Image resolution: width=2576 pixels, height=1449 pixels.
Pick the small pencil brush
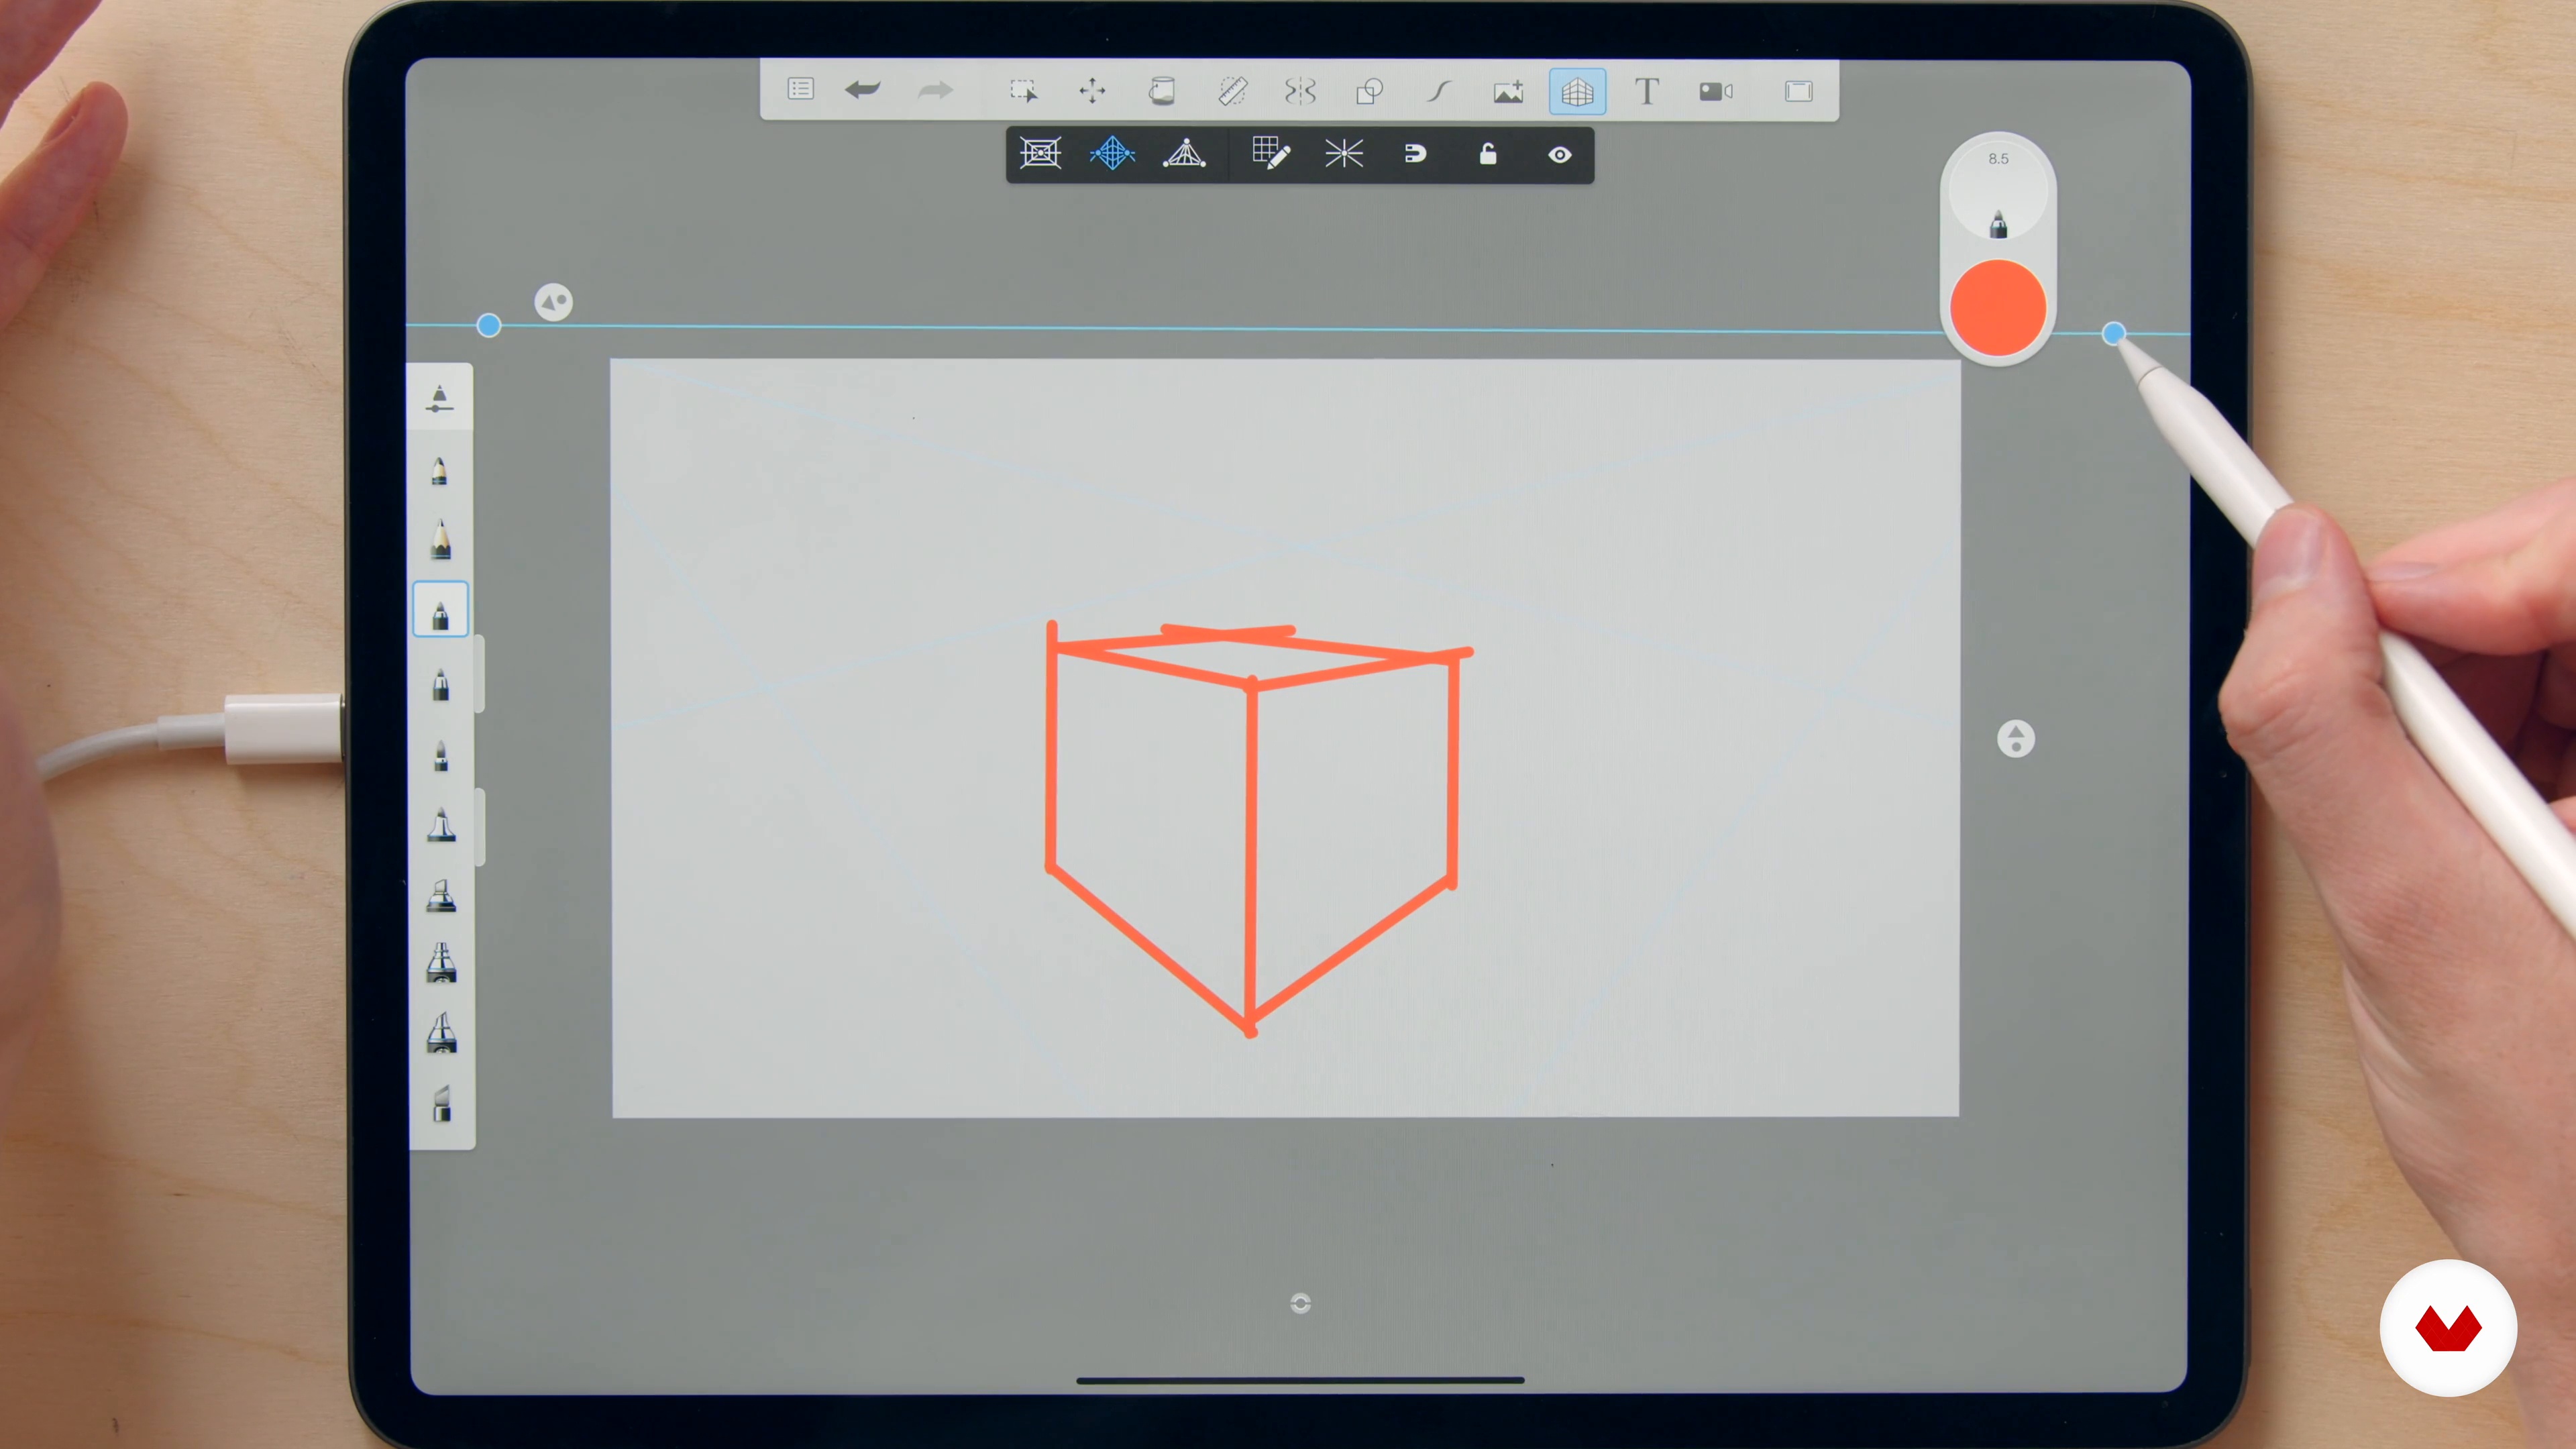click(439, 470)
